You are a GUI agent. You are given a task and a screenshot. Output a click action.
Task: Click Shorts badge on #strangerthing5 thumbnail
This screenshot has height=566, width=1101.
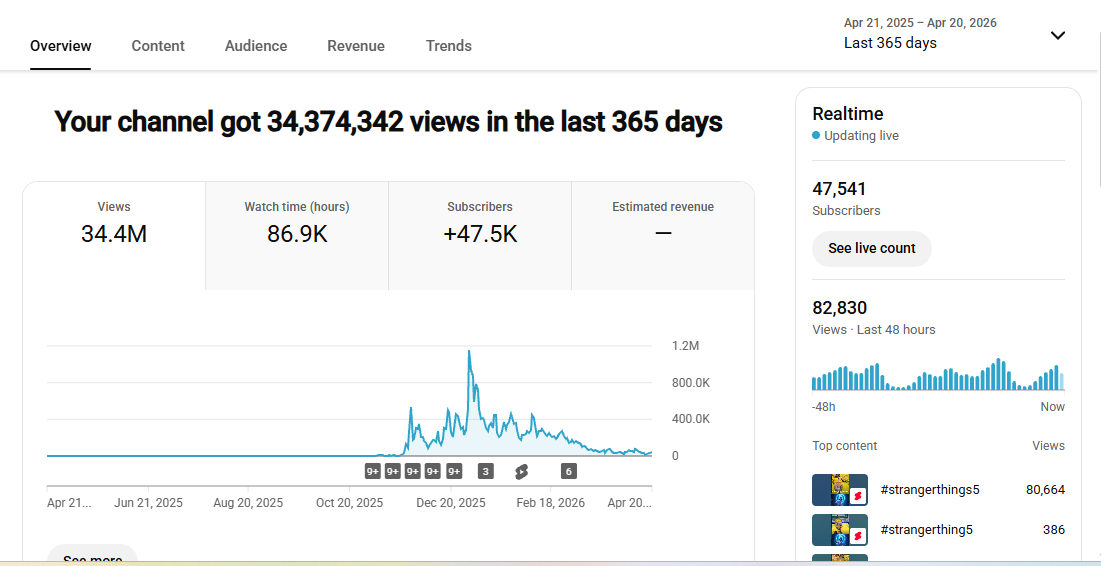[857, 537]
